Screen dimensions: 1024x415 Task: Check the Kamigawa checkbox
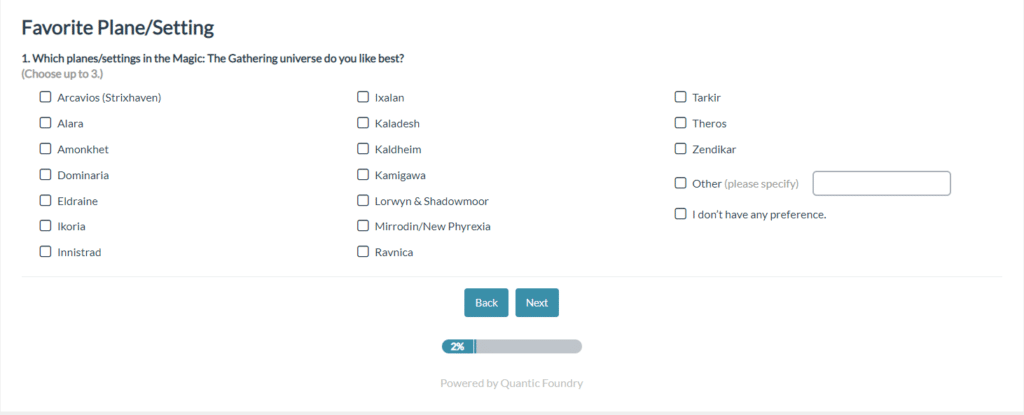pyautogui.click(x=363, y=175)
